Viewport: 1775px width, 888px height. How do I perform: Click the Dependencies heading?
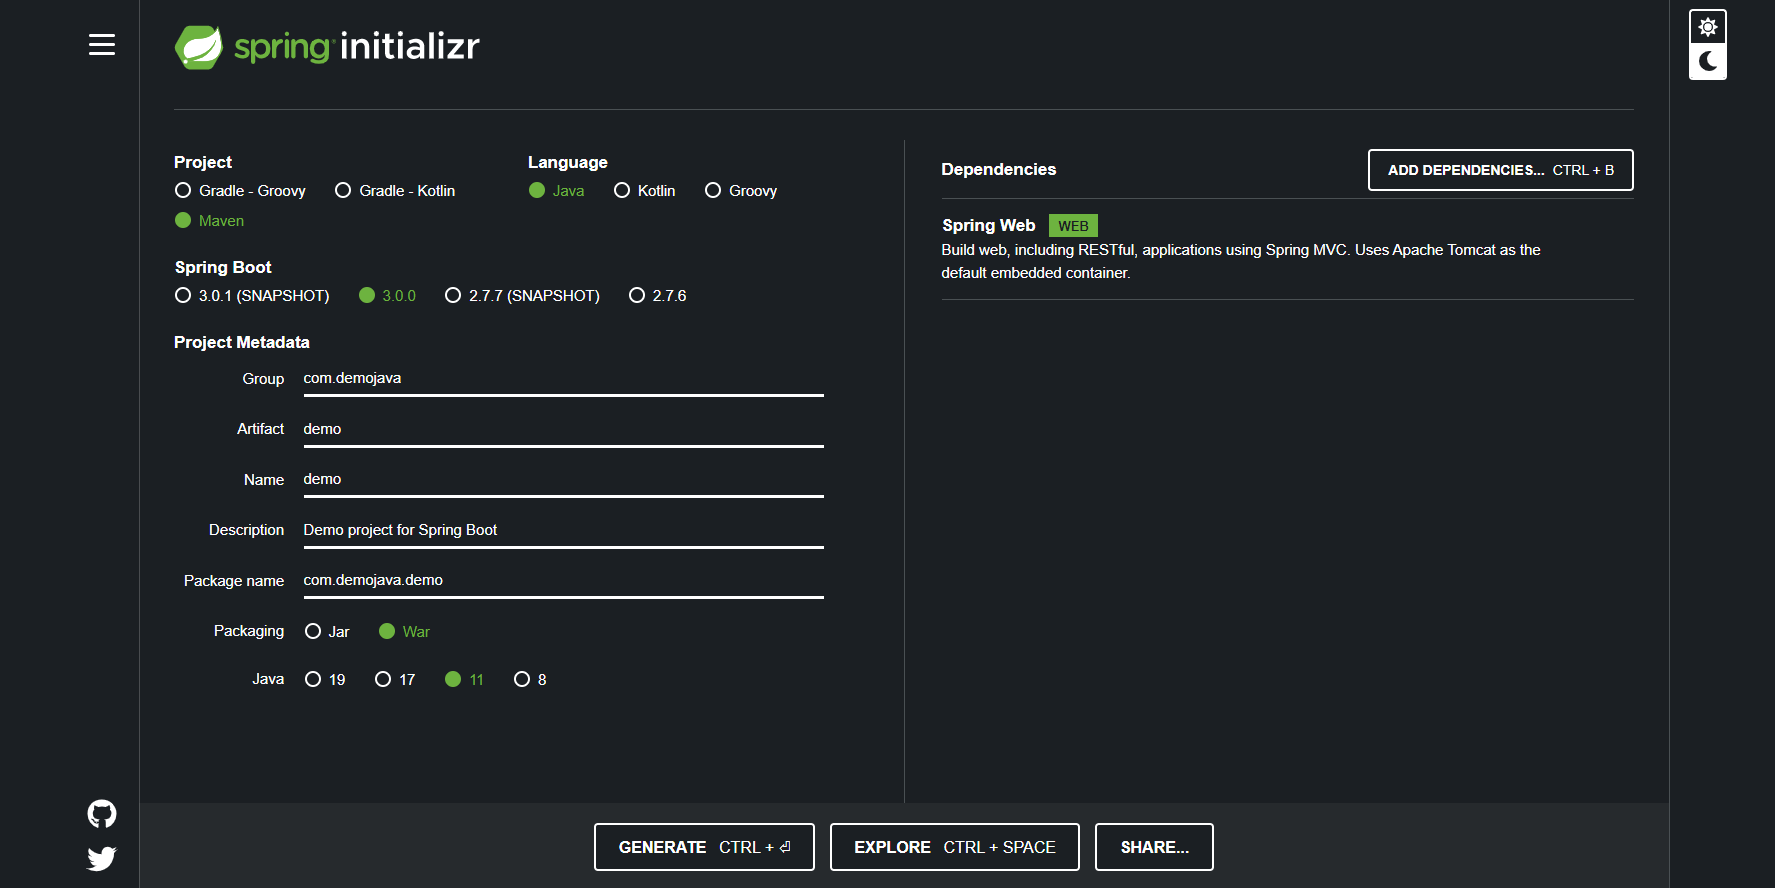(998, 170)
